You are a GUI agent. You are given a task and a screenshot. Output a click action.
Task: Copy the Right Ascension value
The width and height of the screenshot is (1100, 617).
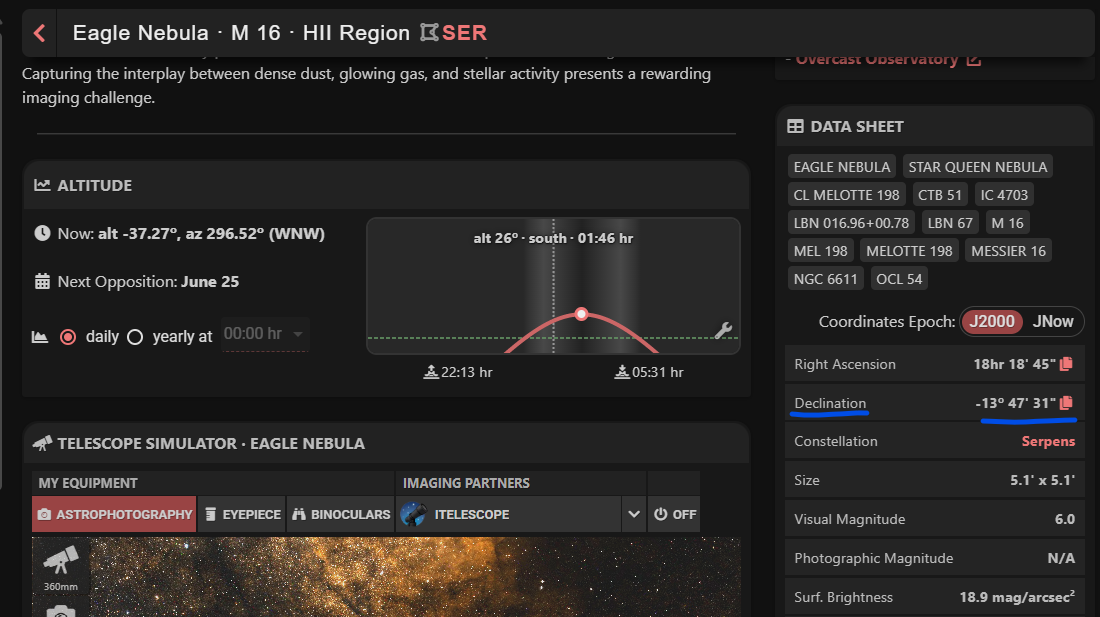click(x=1066, y=364)
